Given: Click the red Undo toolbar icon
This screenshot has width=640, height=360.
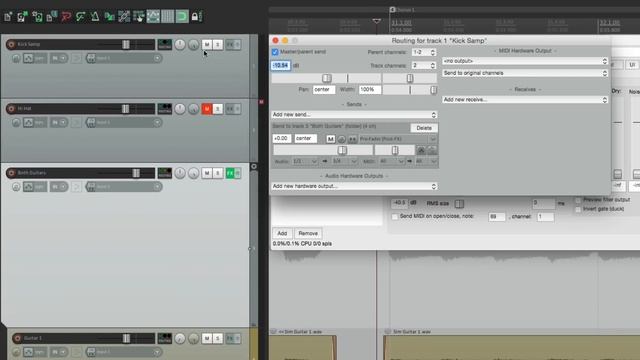Looking at the screenshot, I should tap(66, 17).
